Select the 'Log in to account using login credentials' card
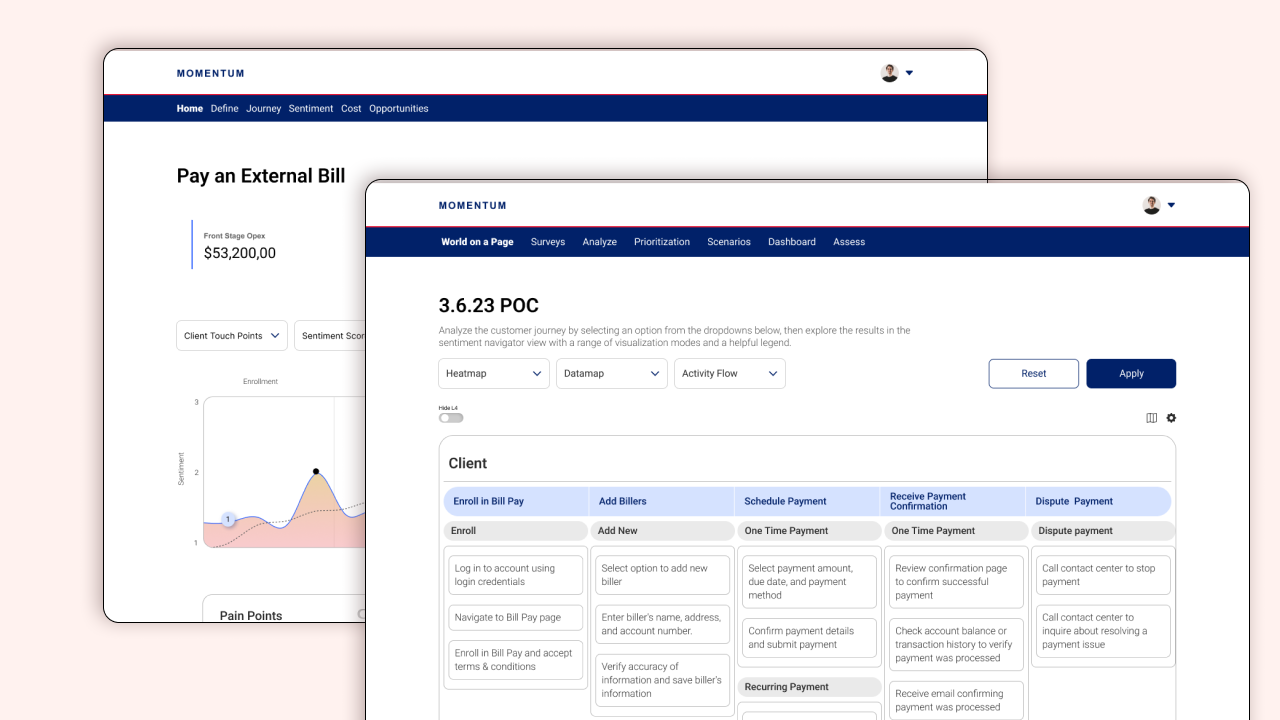Image resolution: width=1280 pixels, height=720 pixels. tap(516, 575)
